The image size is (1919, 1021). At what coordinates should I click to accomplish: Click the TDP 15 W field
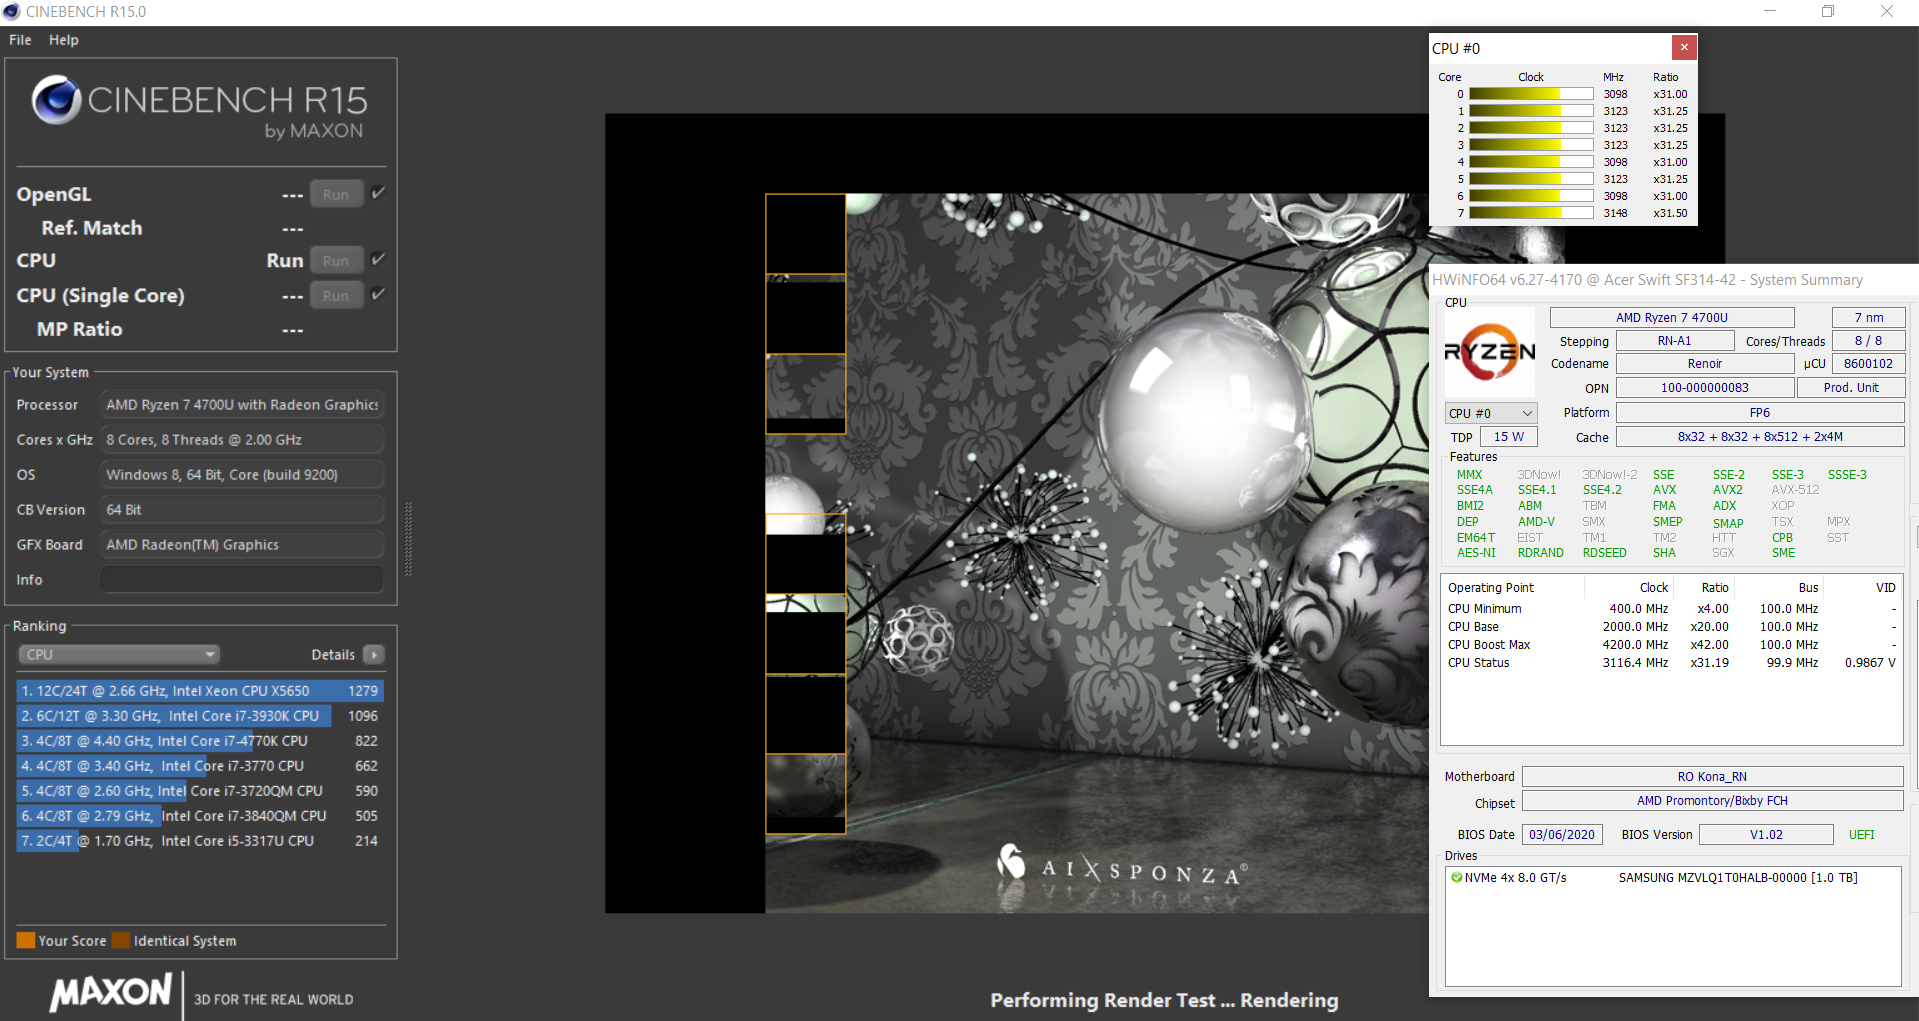click(x=1509, y=437)
